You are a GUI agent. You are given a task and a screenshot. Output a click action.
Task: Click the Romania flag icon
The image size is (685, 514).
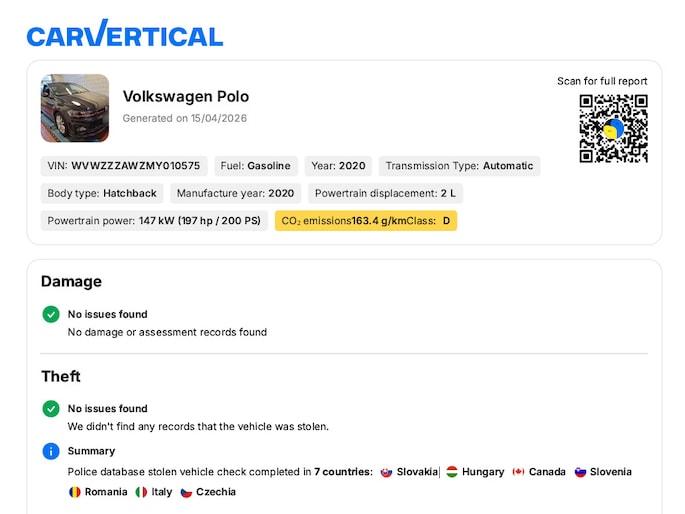point(74,492)
